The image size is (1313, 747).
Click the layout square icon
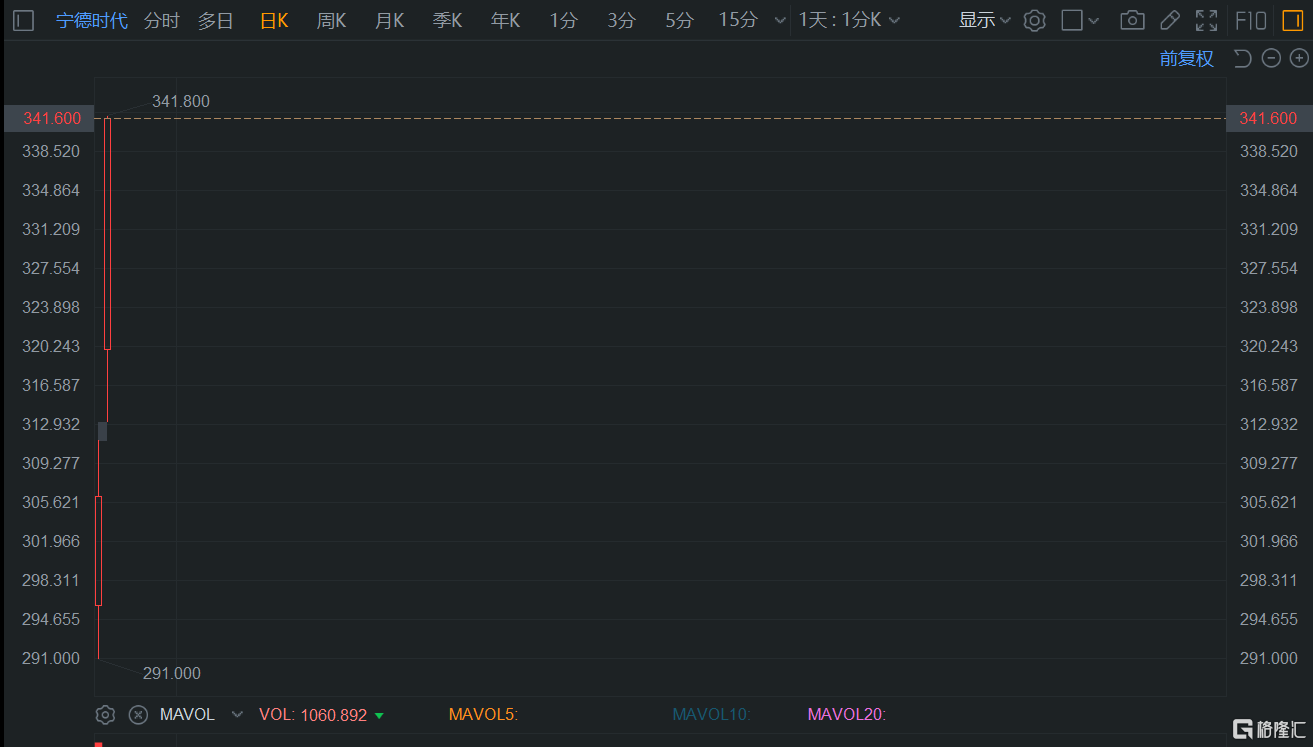(1072, 20)
